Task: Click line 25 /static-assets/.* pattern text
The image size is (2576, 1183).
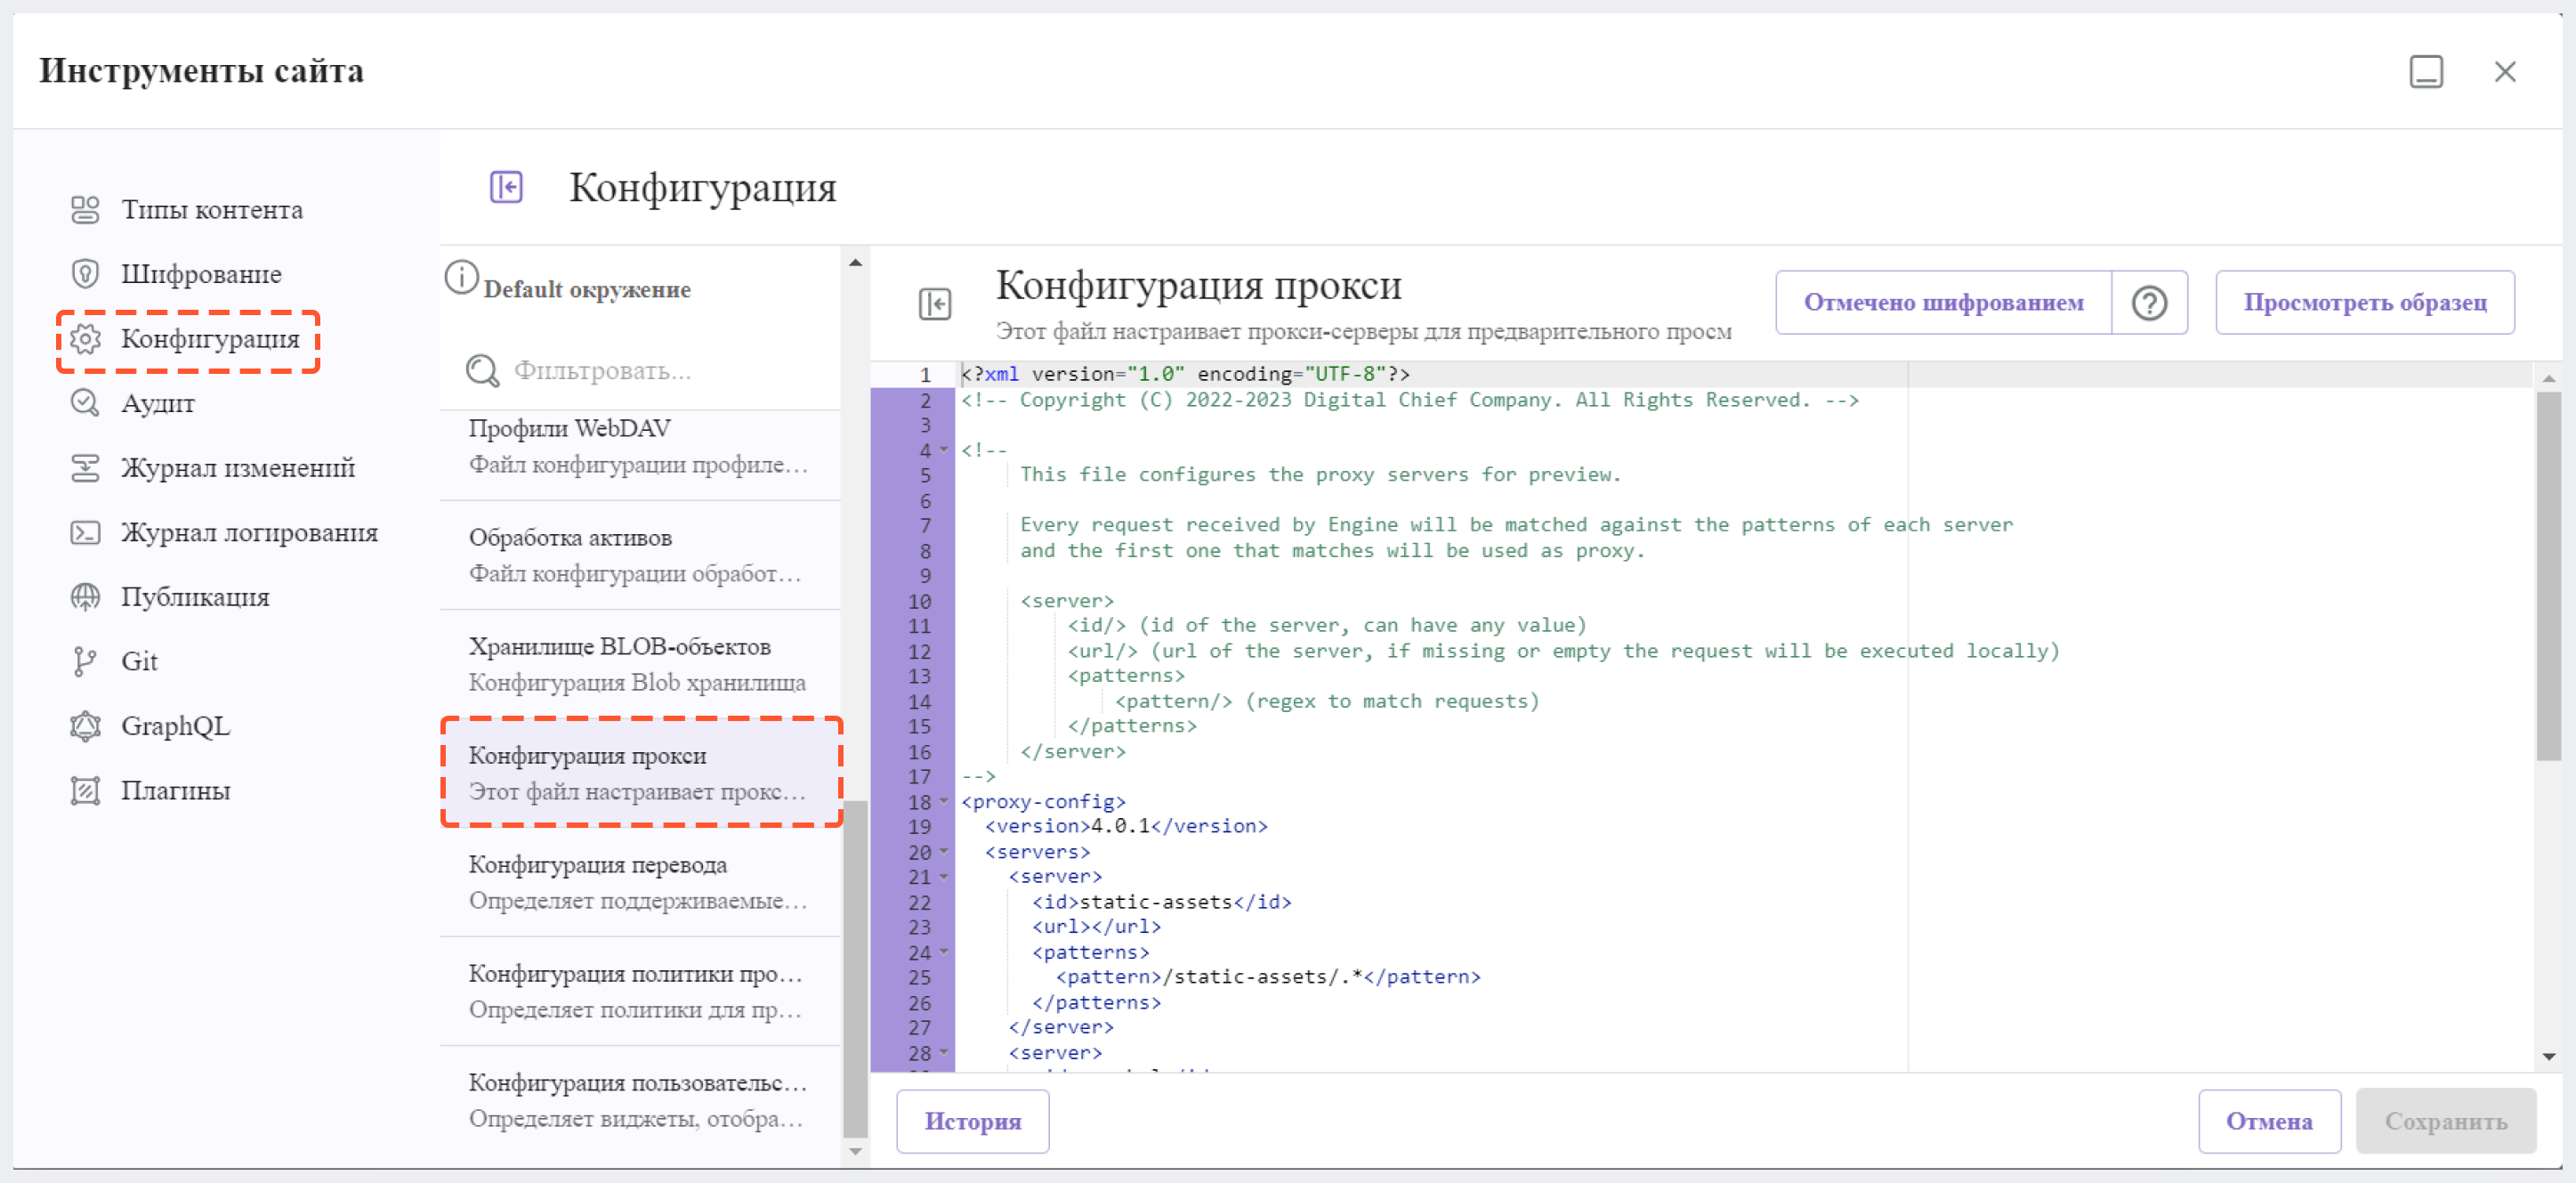Action: coord(1268,977)
